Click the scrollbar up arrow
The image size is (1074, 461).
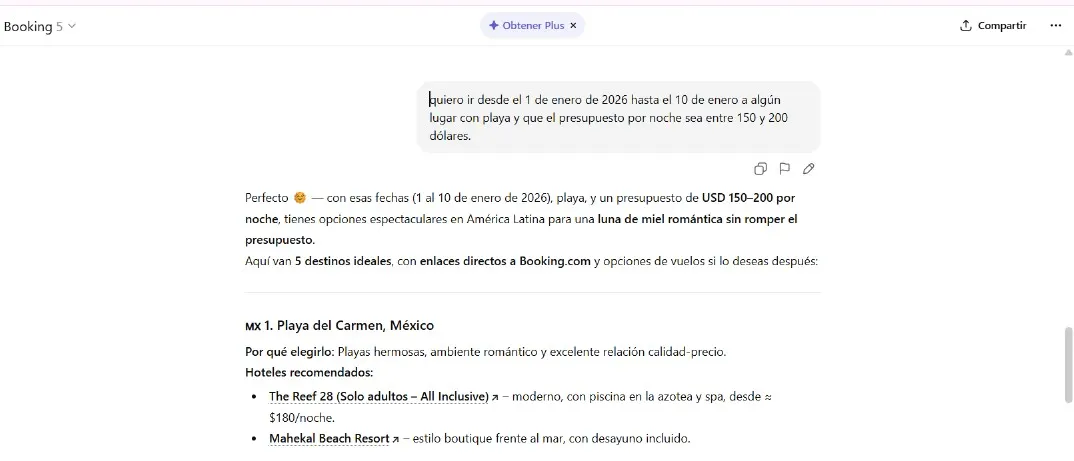[1068, 52]
